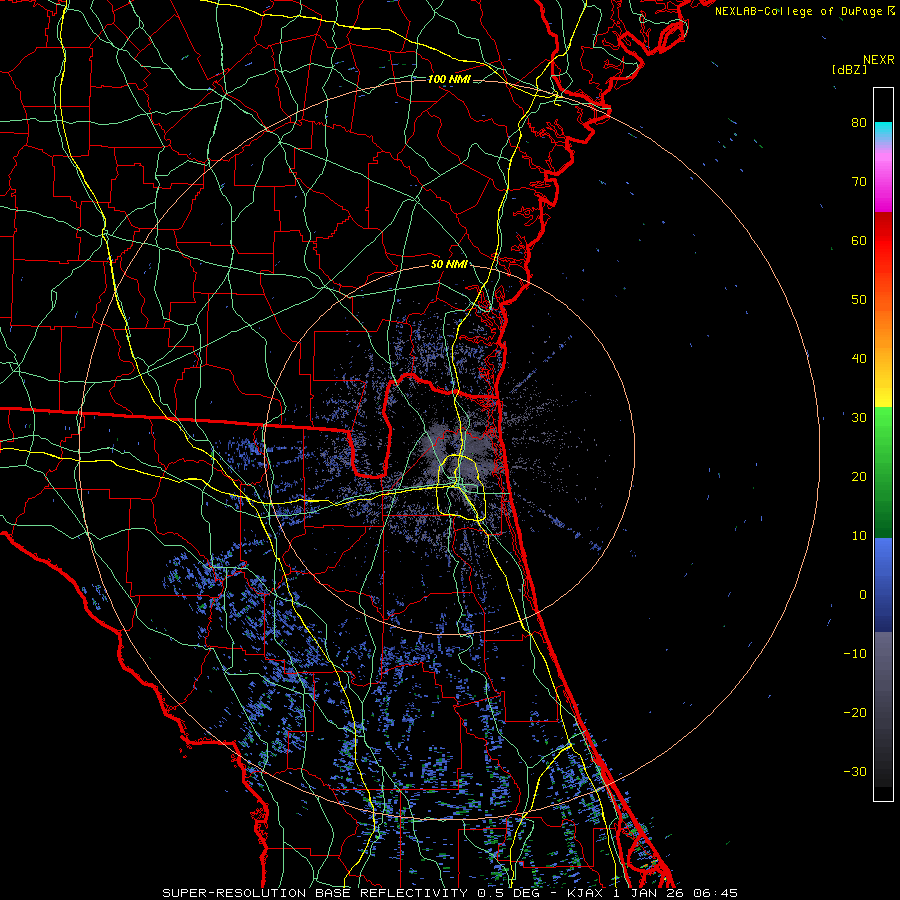The width and height of the screenshot is (900, 900).
Task: Click the -20 value on dBZ scale
Action: pyautogui.click(x=855, y=712)
